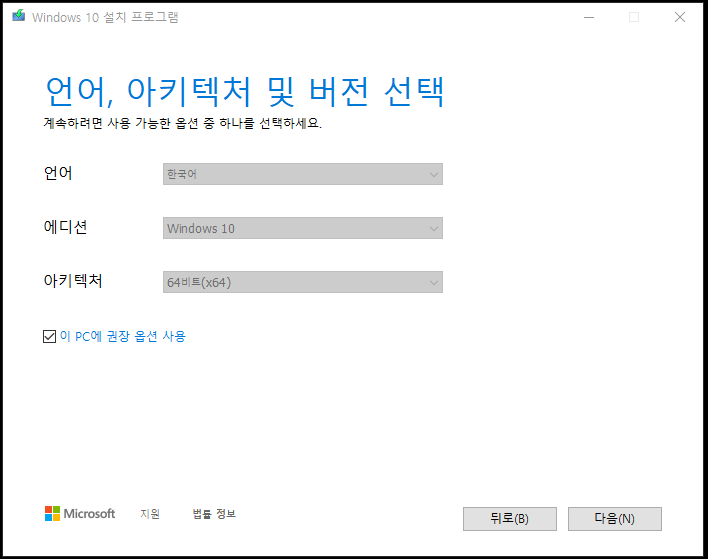Click the 다음(N) button
This screenshot has height=559, width=708.
point(615,519)
